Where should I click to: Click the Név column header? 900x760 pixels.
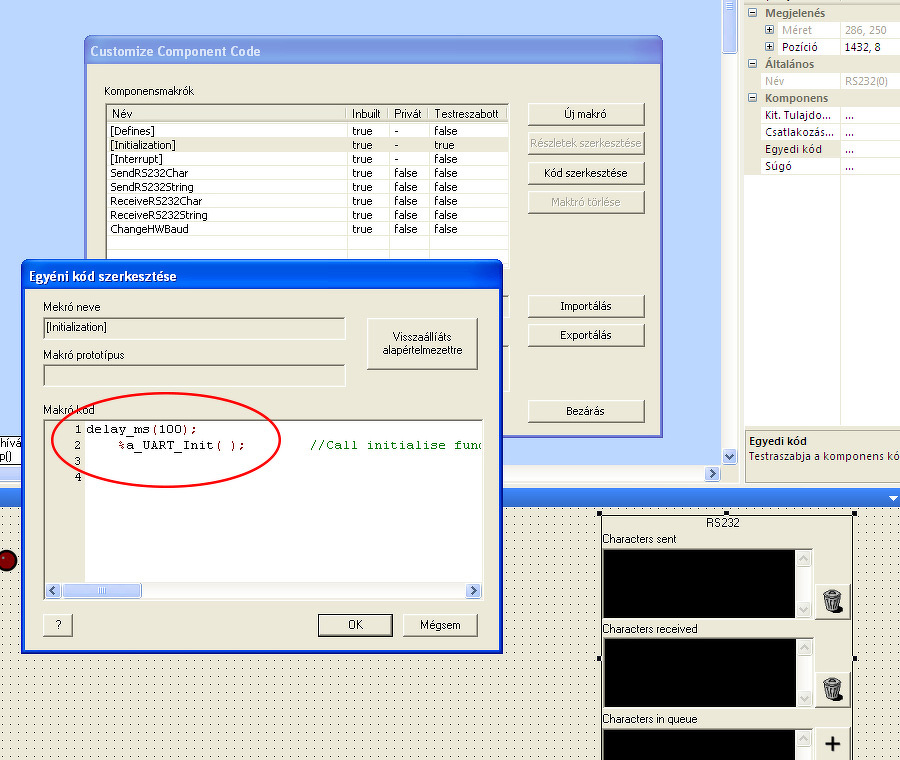(x=227, y=114)
